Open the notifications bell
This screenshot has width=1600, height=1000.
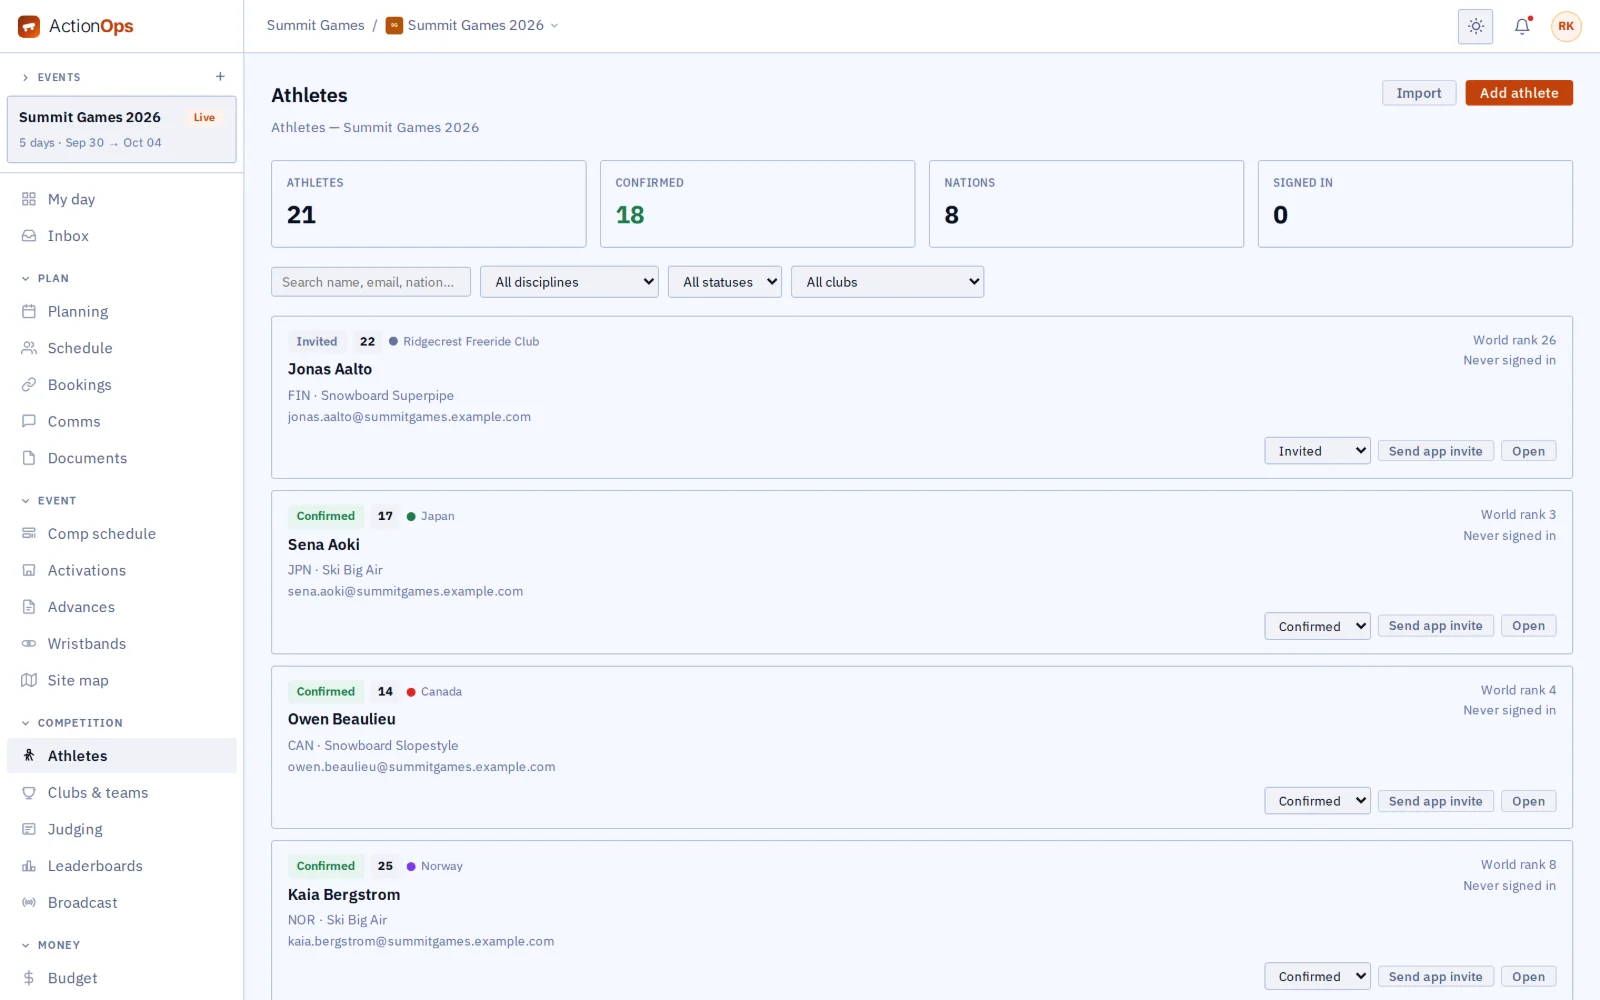point(1522,26)
